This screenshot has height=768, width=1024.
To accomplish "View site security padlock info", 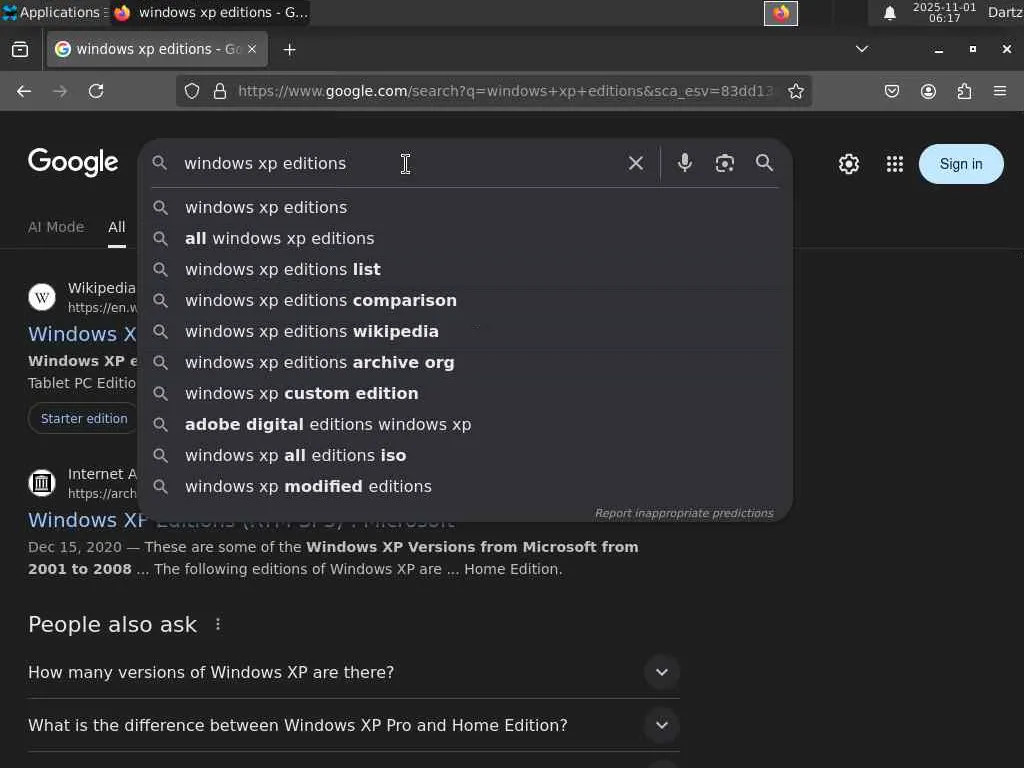I will (x=220, y=91).
